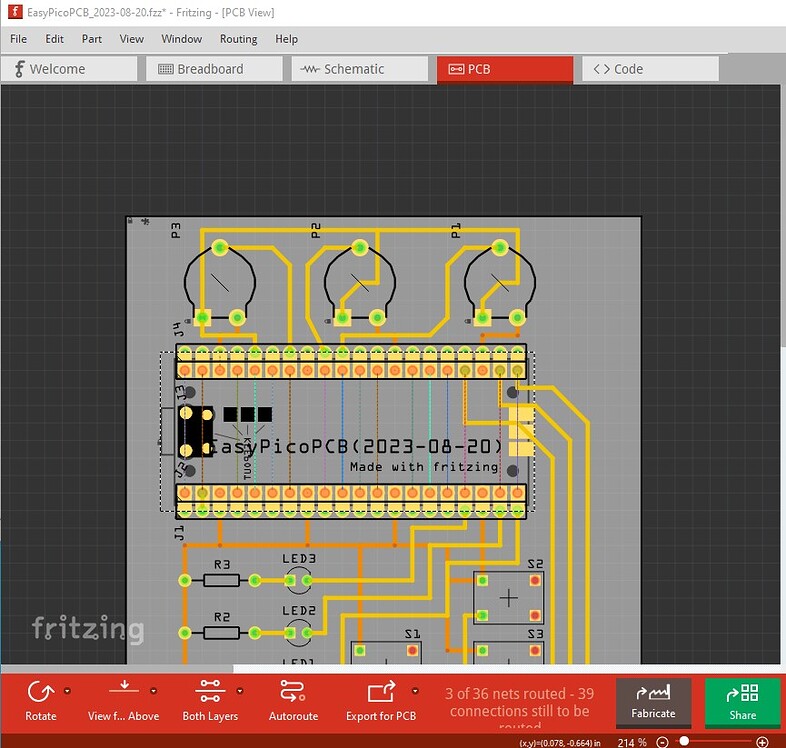786x748 pixels.
Task: Click the left pad of resistor R3
Action: (x=185, y=581)
